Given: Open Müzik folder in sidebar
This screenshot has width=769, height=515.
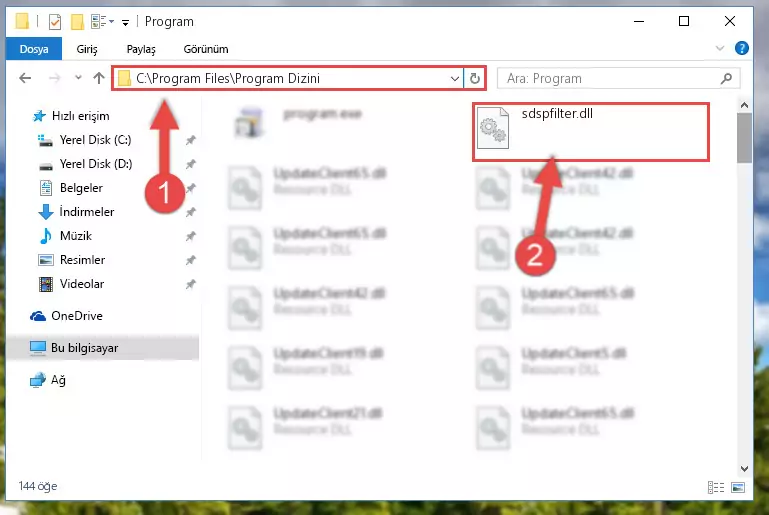Looking at the screenshot, I should pyautogui.click(x=76, y=236).
